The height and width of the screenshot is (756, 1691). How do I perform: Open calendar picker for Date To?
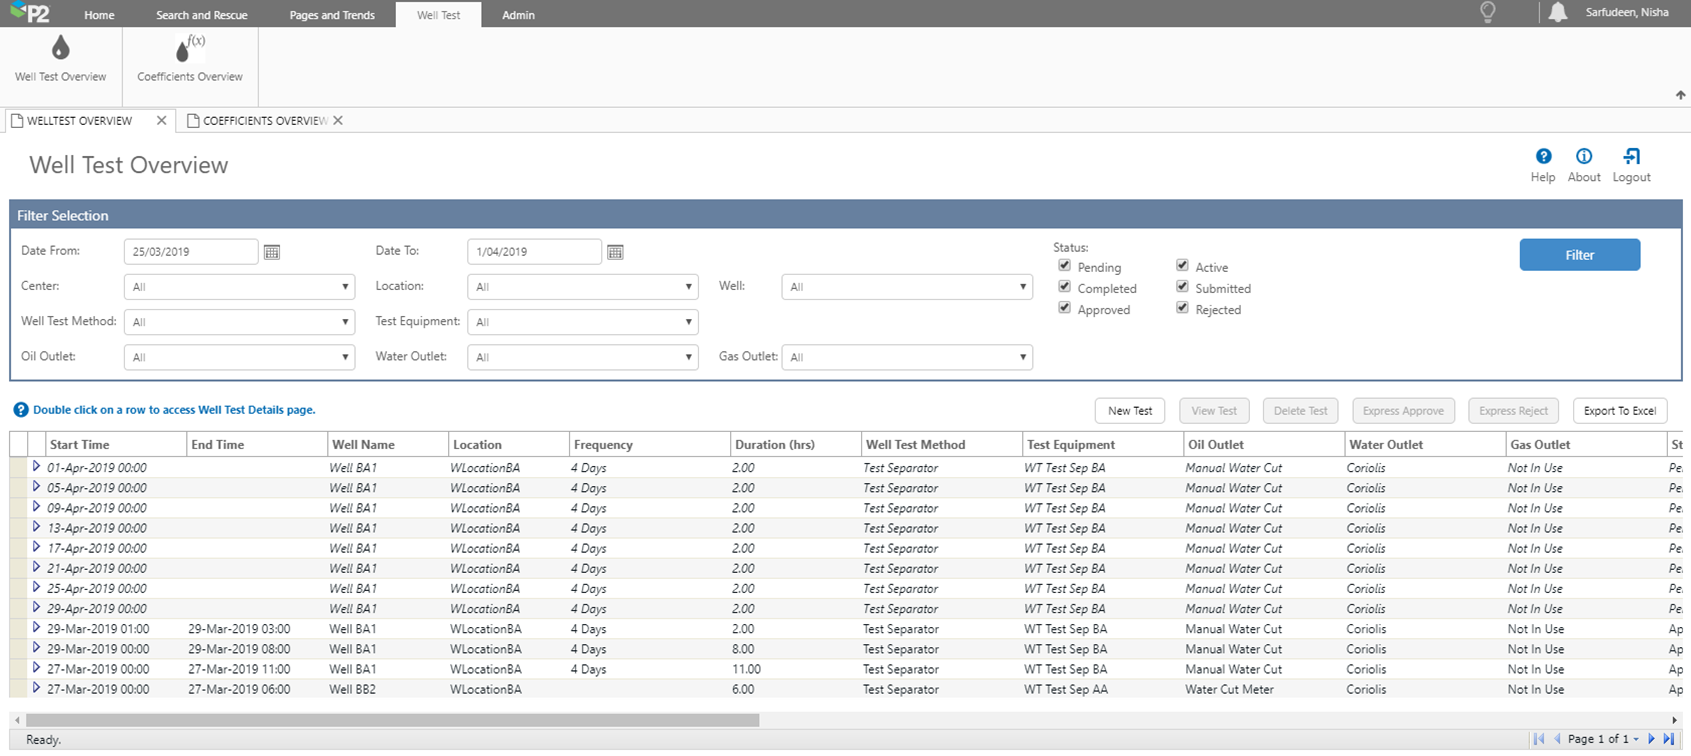(615, 253)
